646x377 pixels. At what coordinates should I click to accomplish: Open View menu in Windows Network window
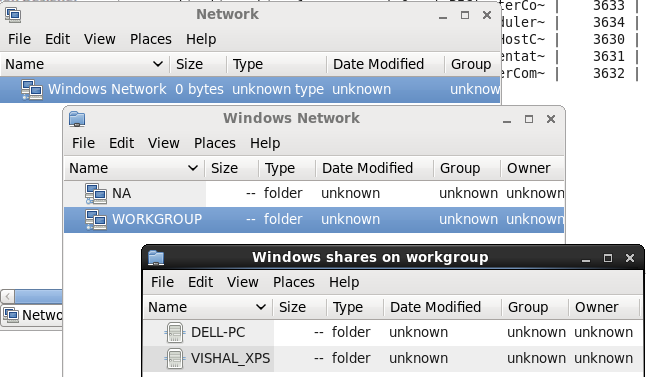[x=164, y=143]
